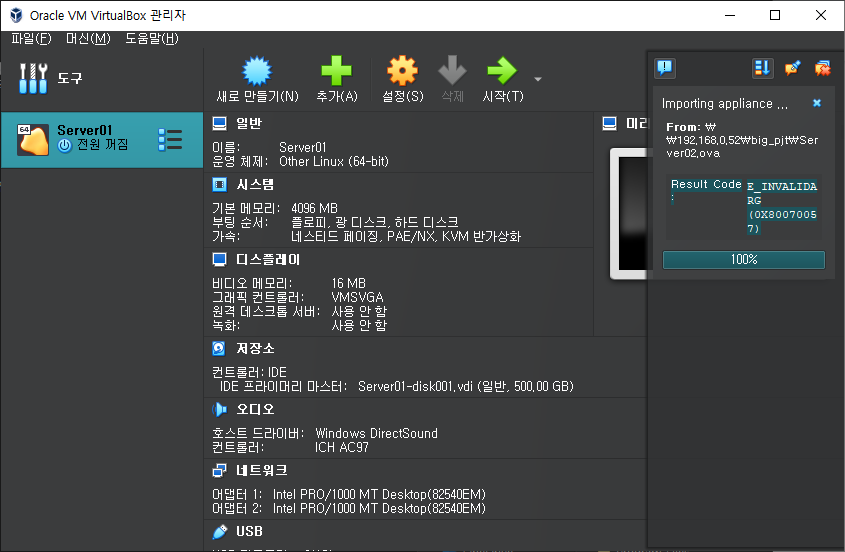The width and height of the screenshot is (845, 552).
Task: Click 네스티드 페이징 acceleration value
Action: pyautogui.click(x=406, y=236)
